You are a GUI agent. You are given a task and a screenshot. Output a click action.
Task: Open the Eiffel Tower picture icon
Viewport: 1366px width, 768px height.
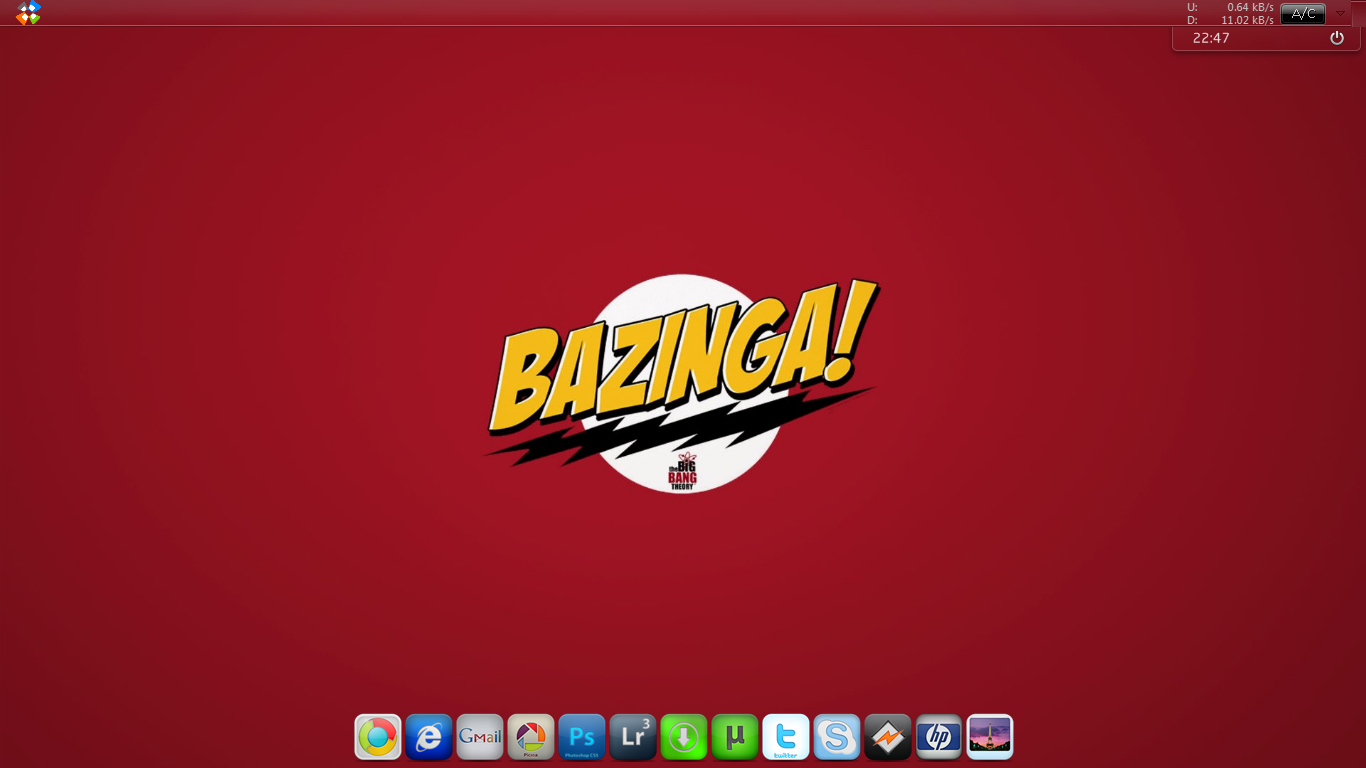990,737
